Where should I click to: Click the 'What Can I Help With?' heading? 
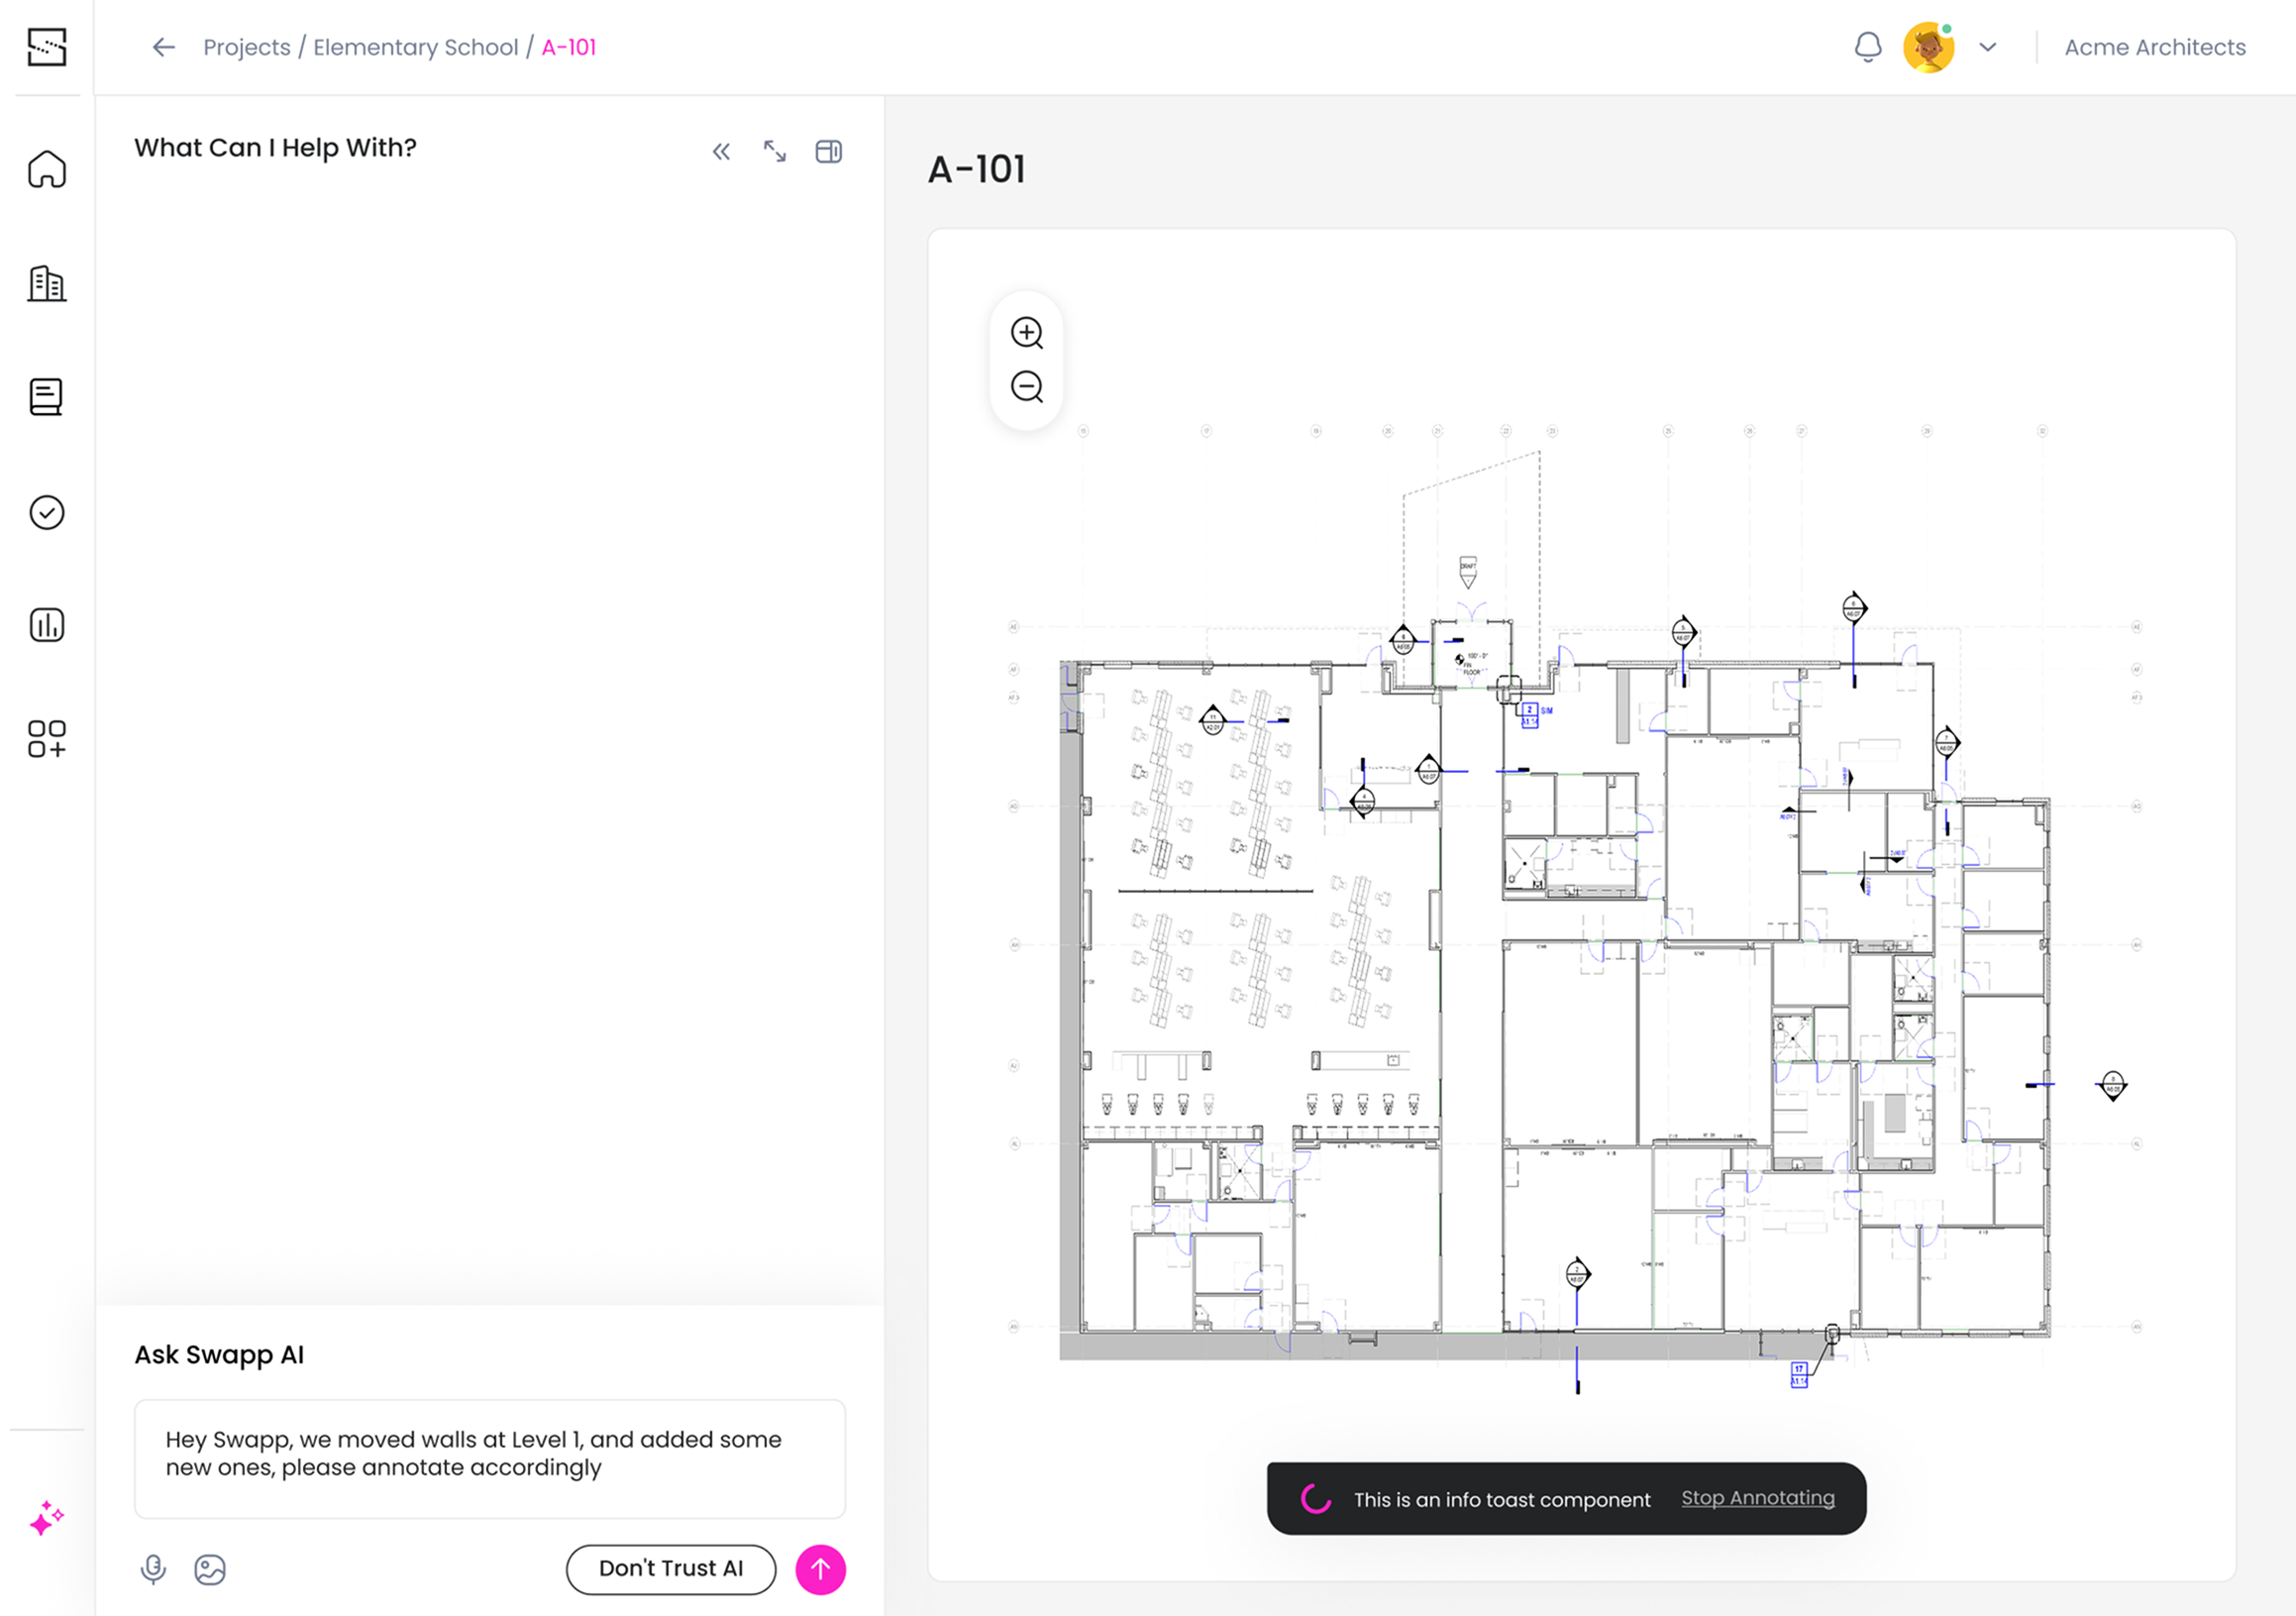(x=275, y=148)
